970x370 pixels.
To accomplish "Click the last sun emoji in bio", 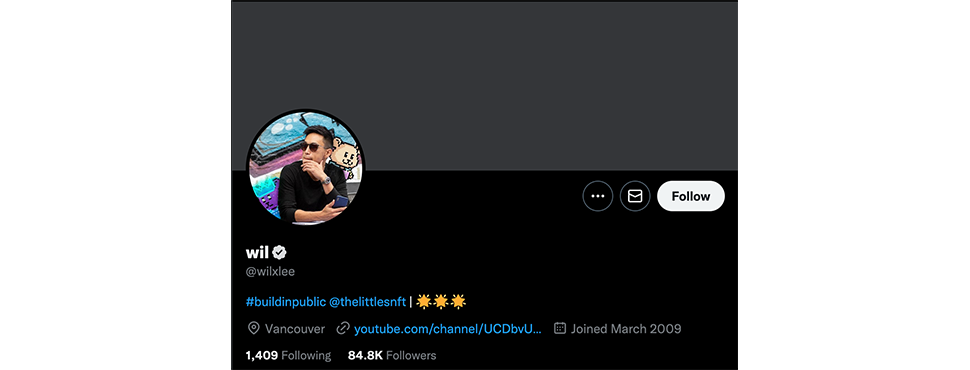I will click(x=458, y=302).
